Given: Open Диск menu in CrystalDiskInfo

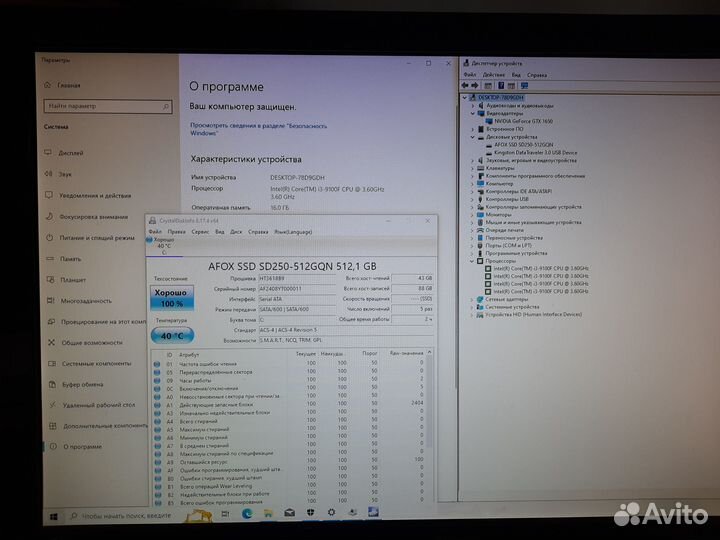Looking at the screenshot, I should [x=236, y=232].
